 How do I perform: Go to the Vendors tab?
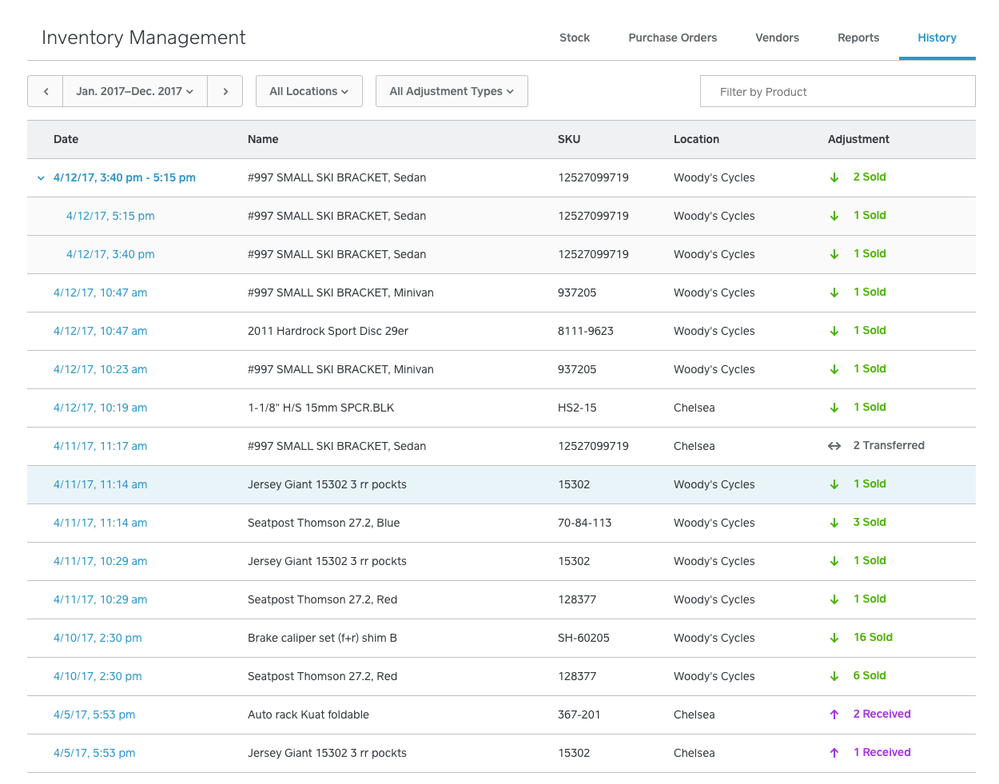coord(777,38)
